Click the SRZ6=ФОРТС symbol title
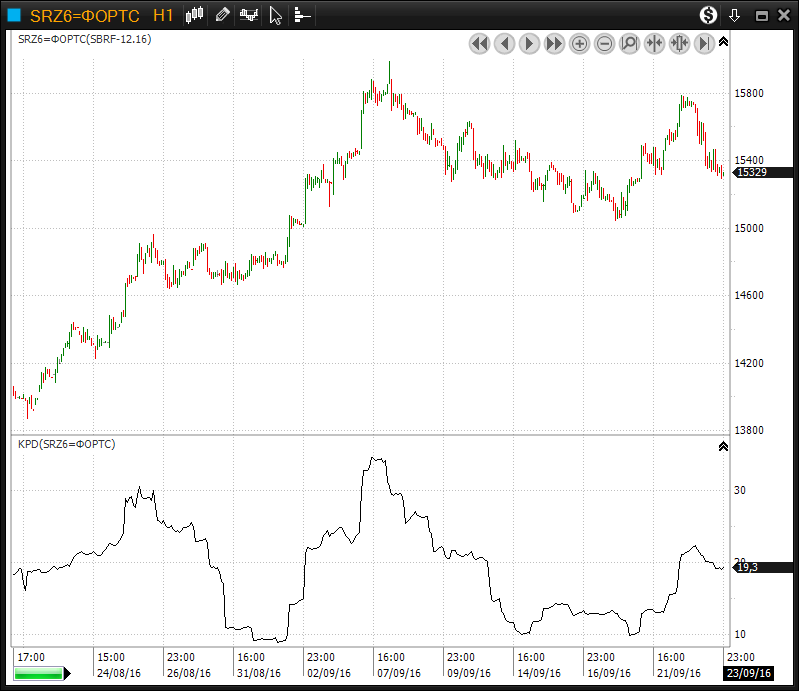Screen dimensions: 799x691 (x=85, y=15)
